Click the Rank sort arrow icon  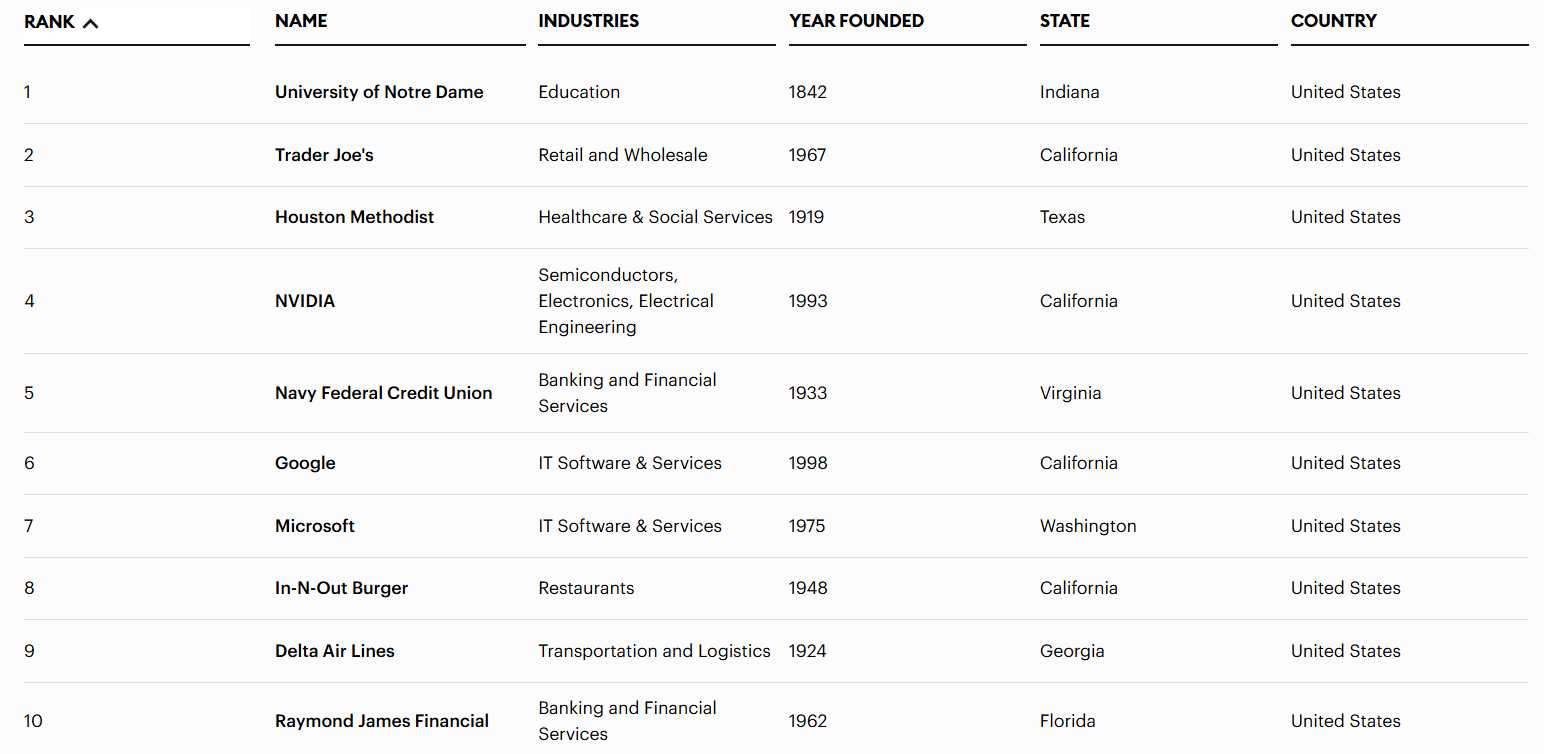pos(90,23)
